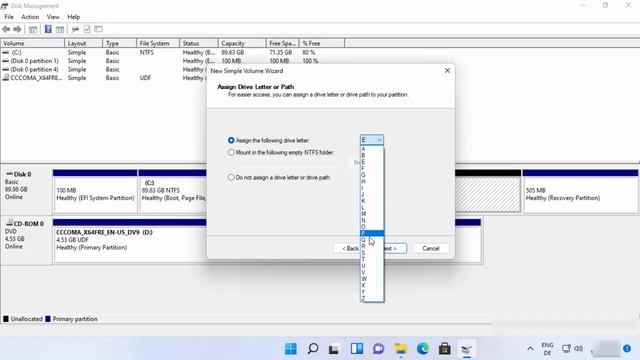Open the Chat app in taskbar
The image size is (640, 360).
(x=378, y=349)
